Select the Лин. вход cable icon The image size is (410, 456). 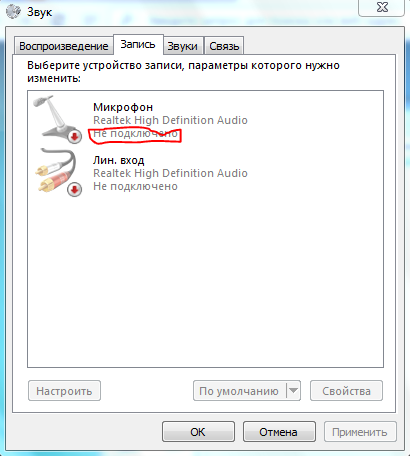pos(57,173)
